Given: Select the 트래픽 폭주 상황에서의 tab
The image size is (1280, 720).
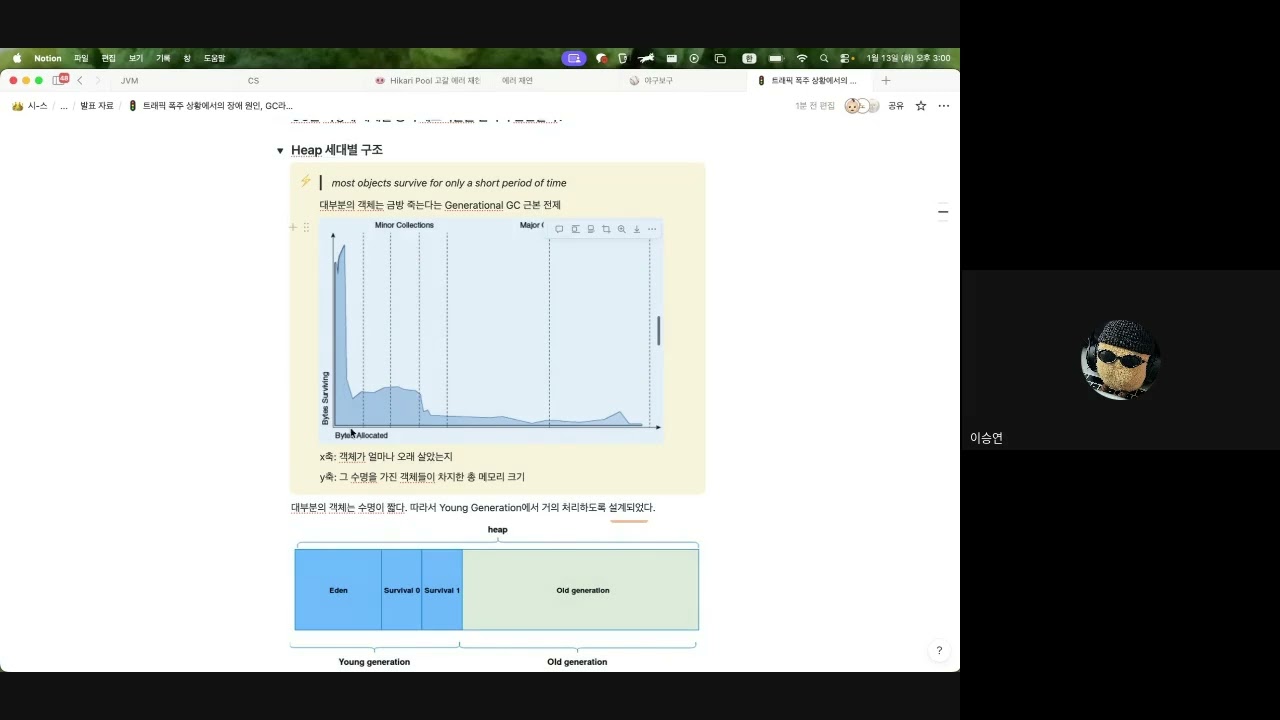Looking at the screenshot, I should pyautogui.click(x=809, y=80).
